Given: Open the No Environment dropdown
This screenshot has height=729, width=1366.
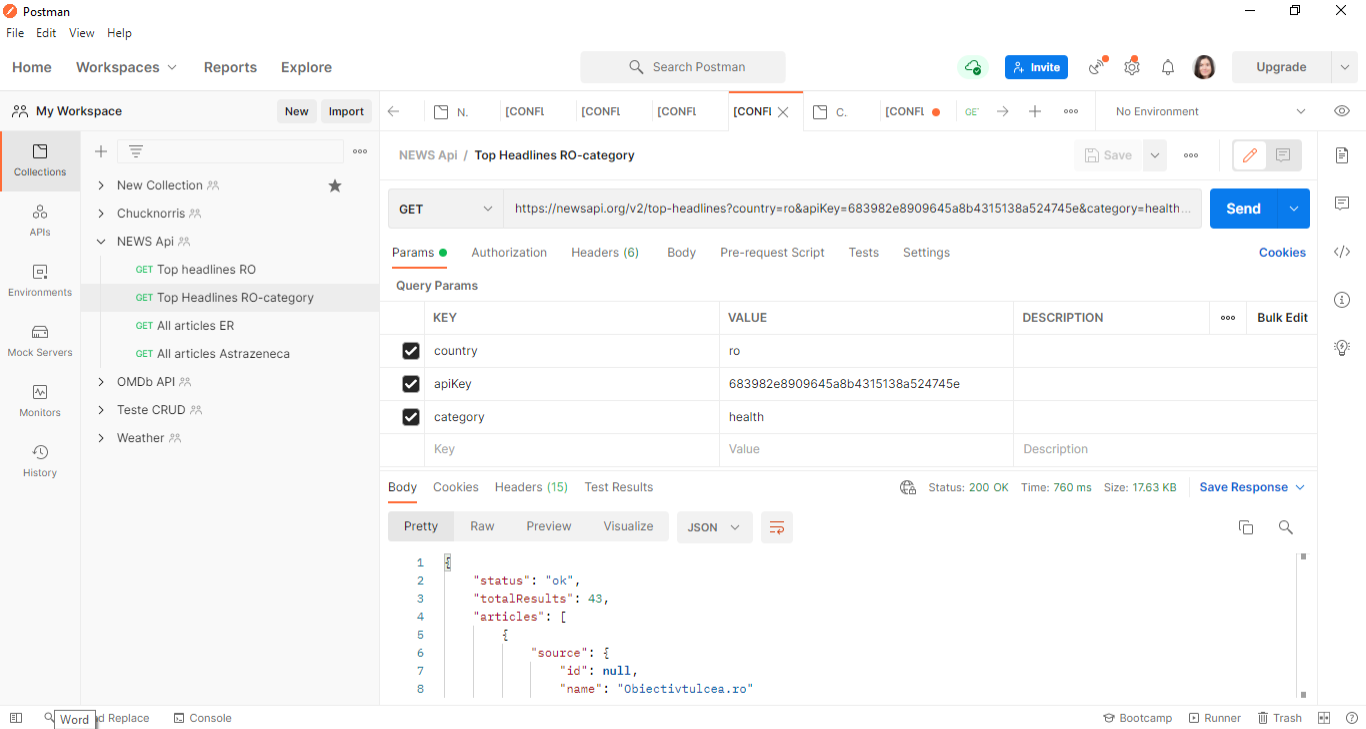Looking at the screenshot, I should (x=1210, y=111).
